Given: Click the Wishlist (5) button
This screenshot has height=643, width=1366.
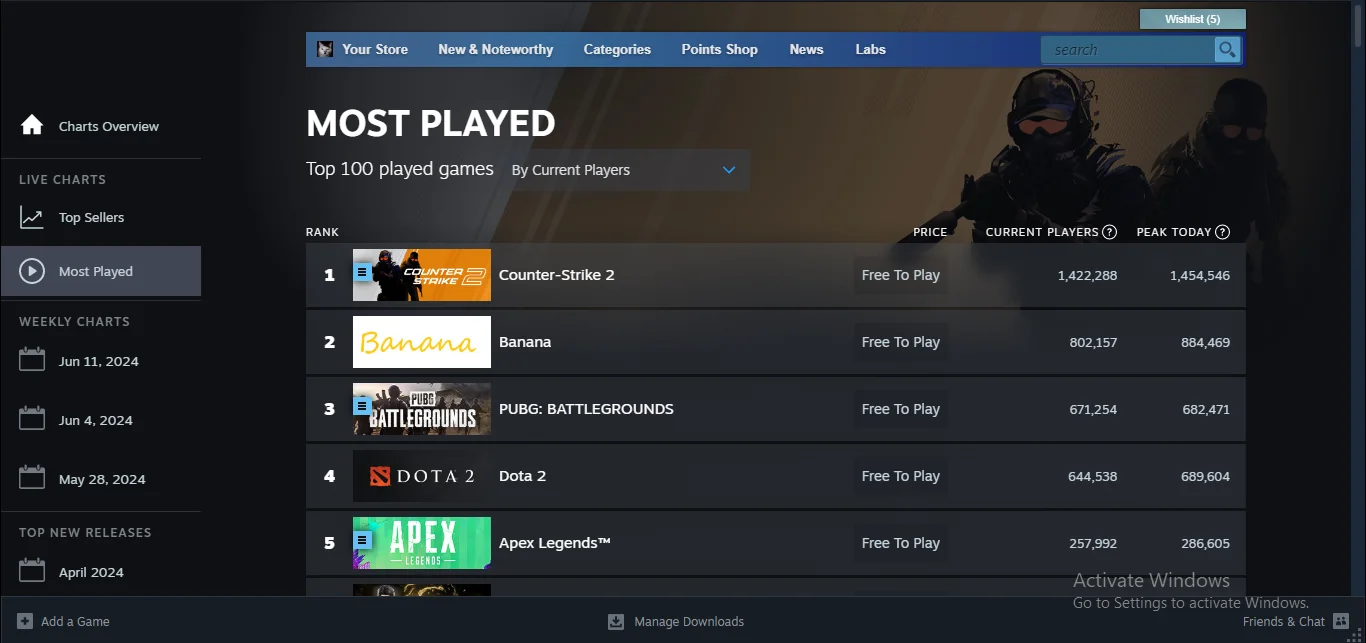Looking at the screenshot, I should (x=1192, y=19).
